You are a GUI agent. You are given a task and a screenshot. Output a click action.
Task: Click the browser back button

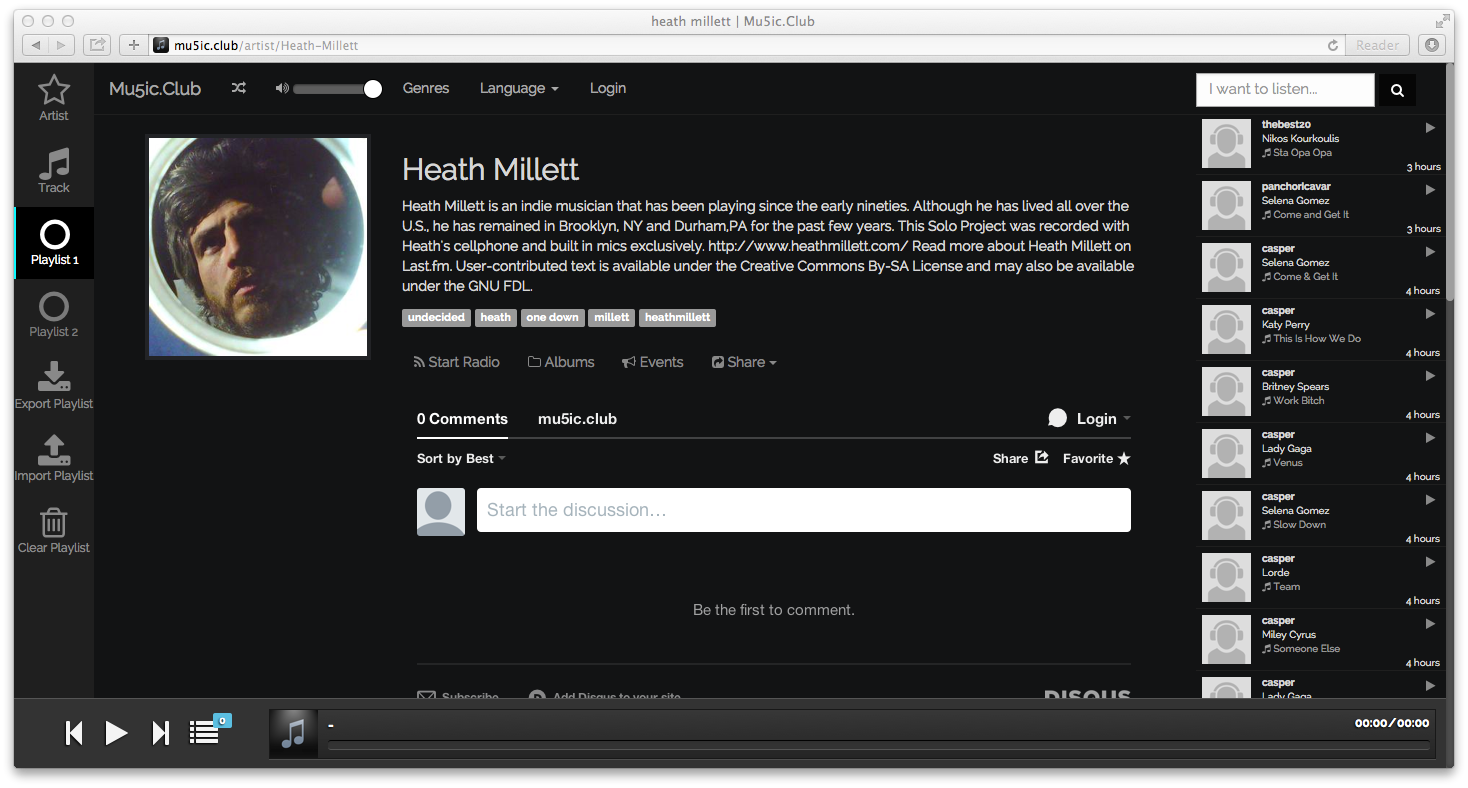point(36,45)
